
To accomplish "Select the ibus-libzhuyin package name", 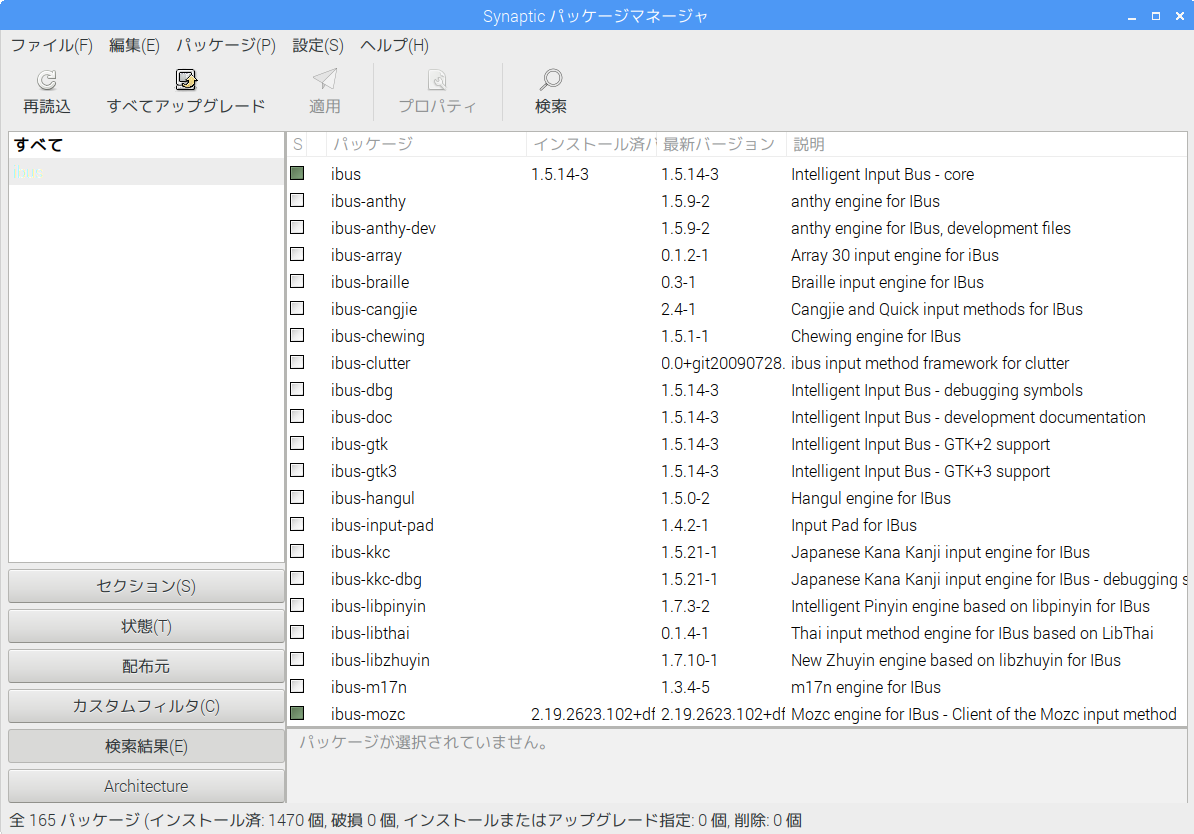I will coord(380,660).
